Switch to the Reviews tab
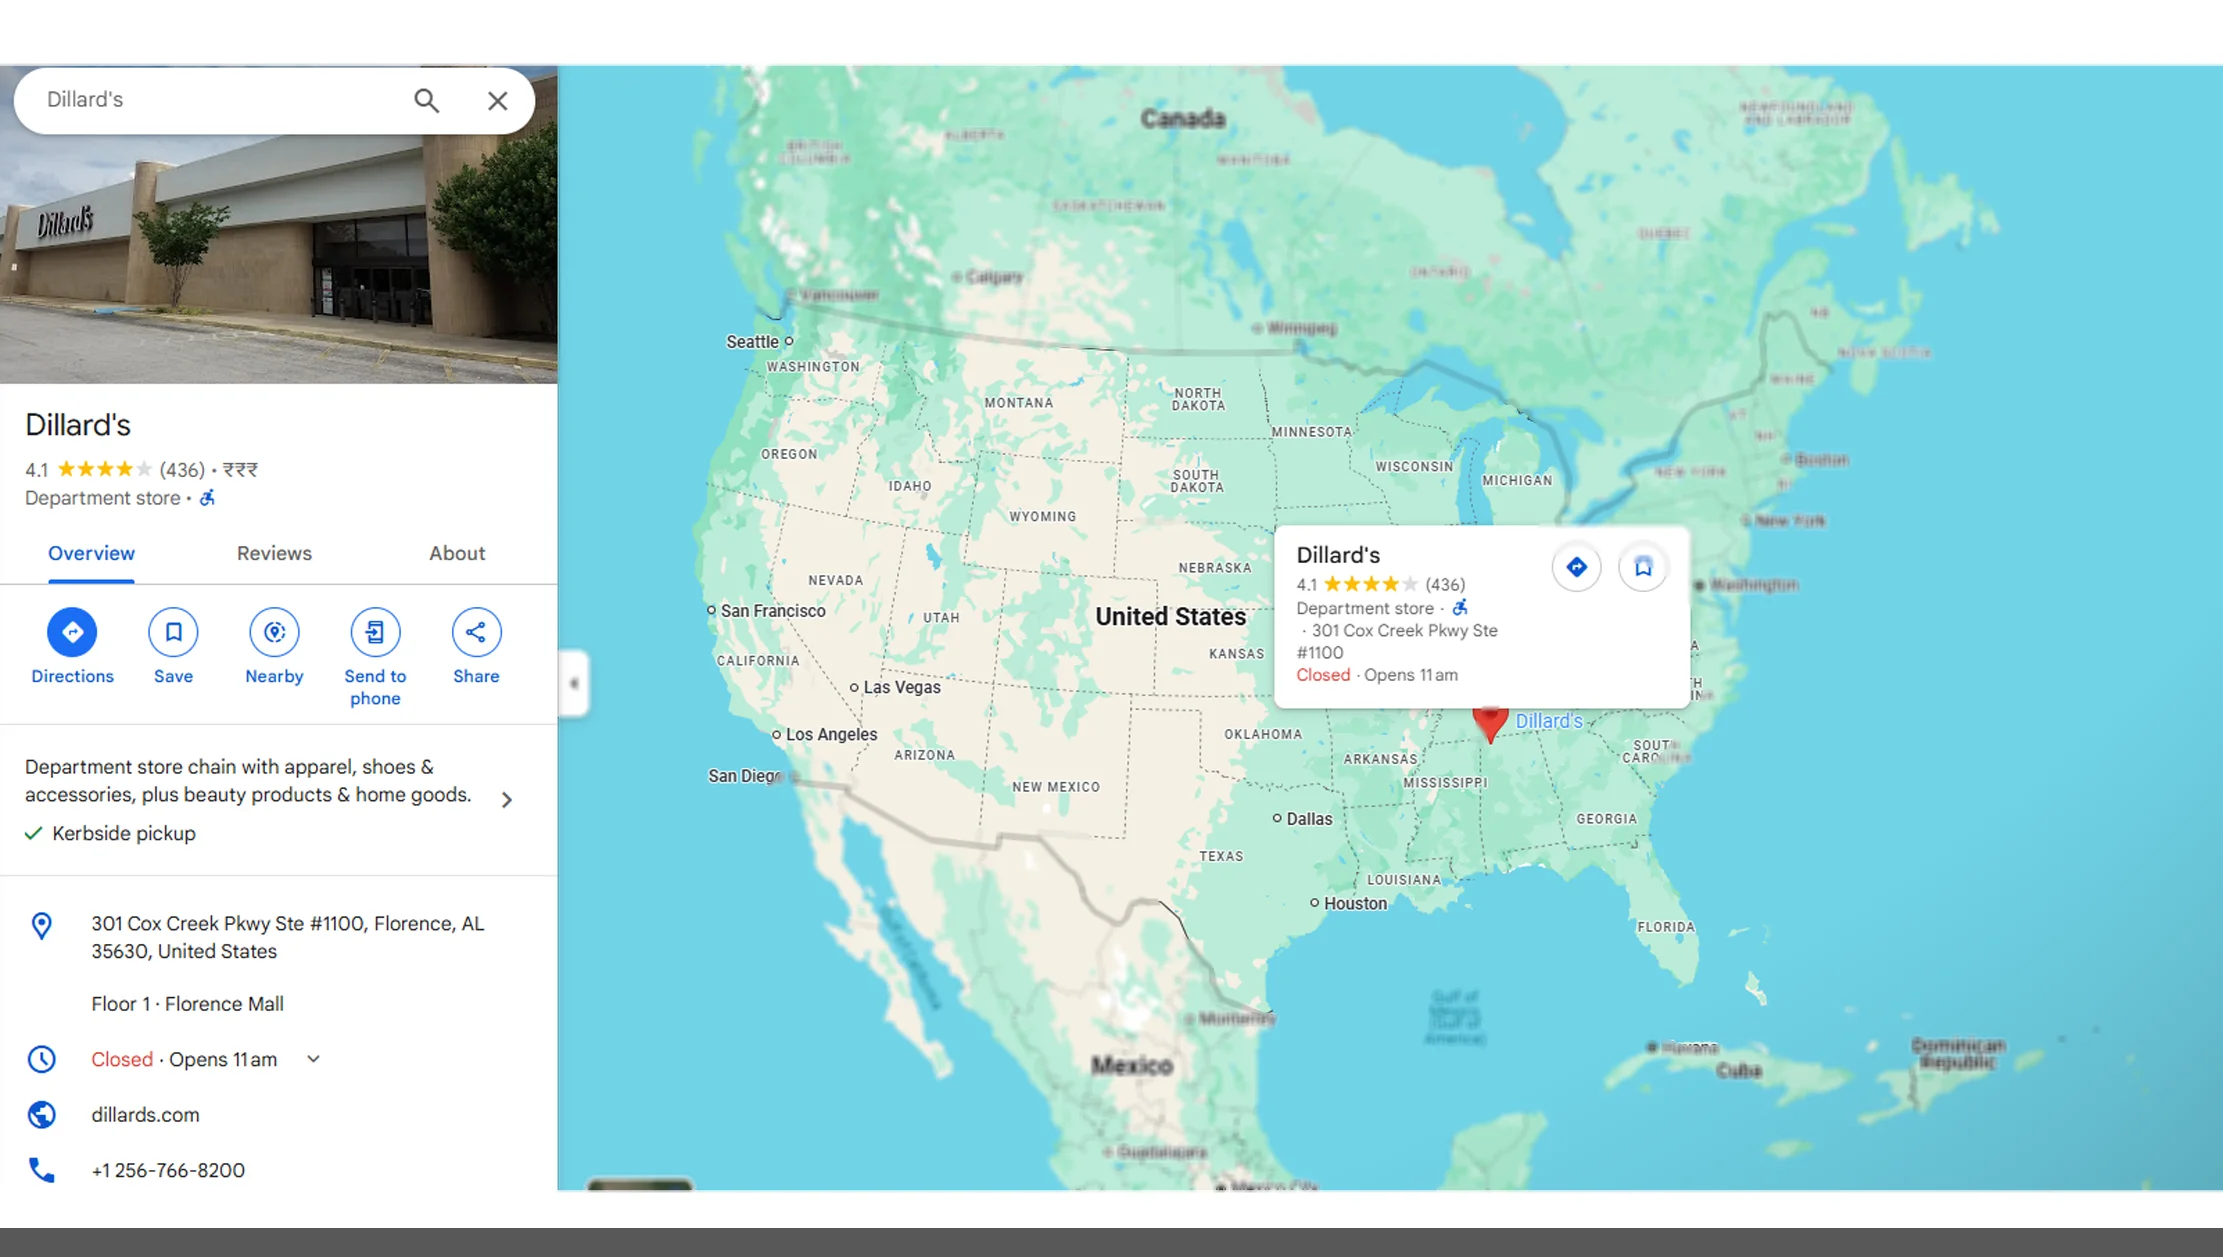 [x=274, y=553]
